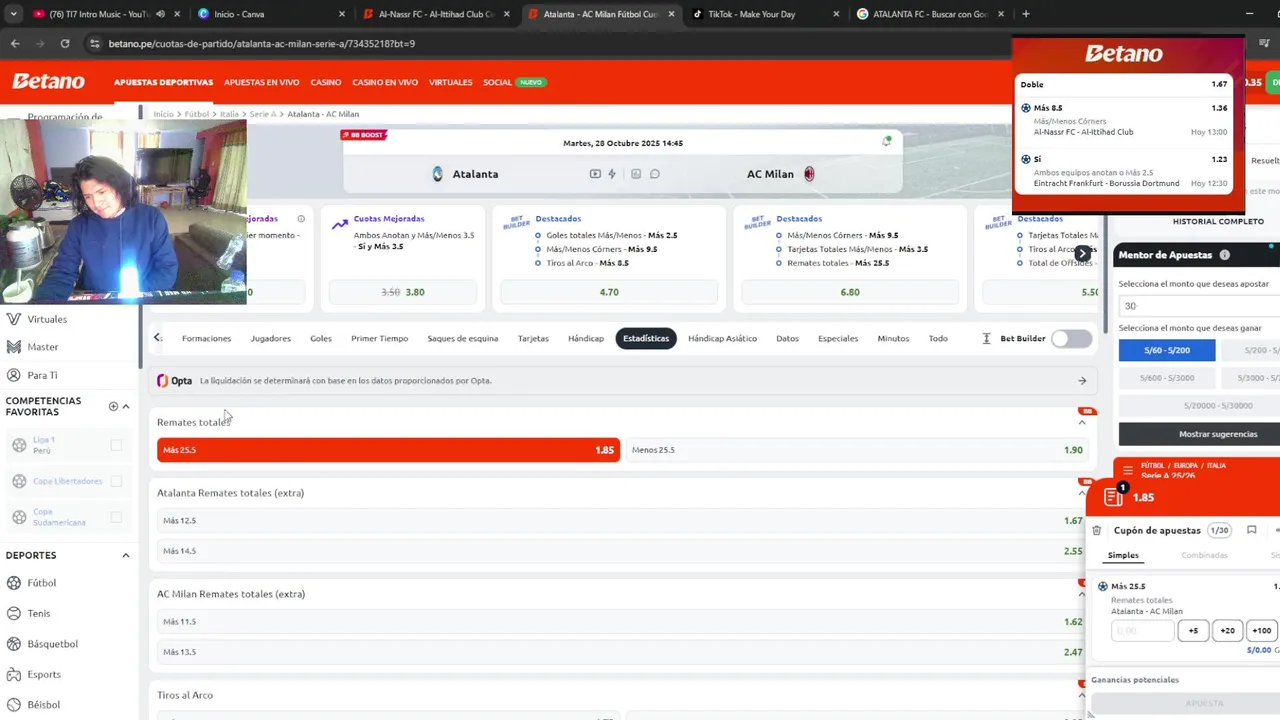This screenshot has height=720, width=1280.
Task: Open the browser tab list dropdown
Action: [14, 14]
